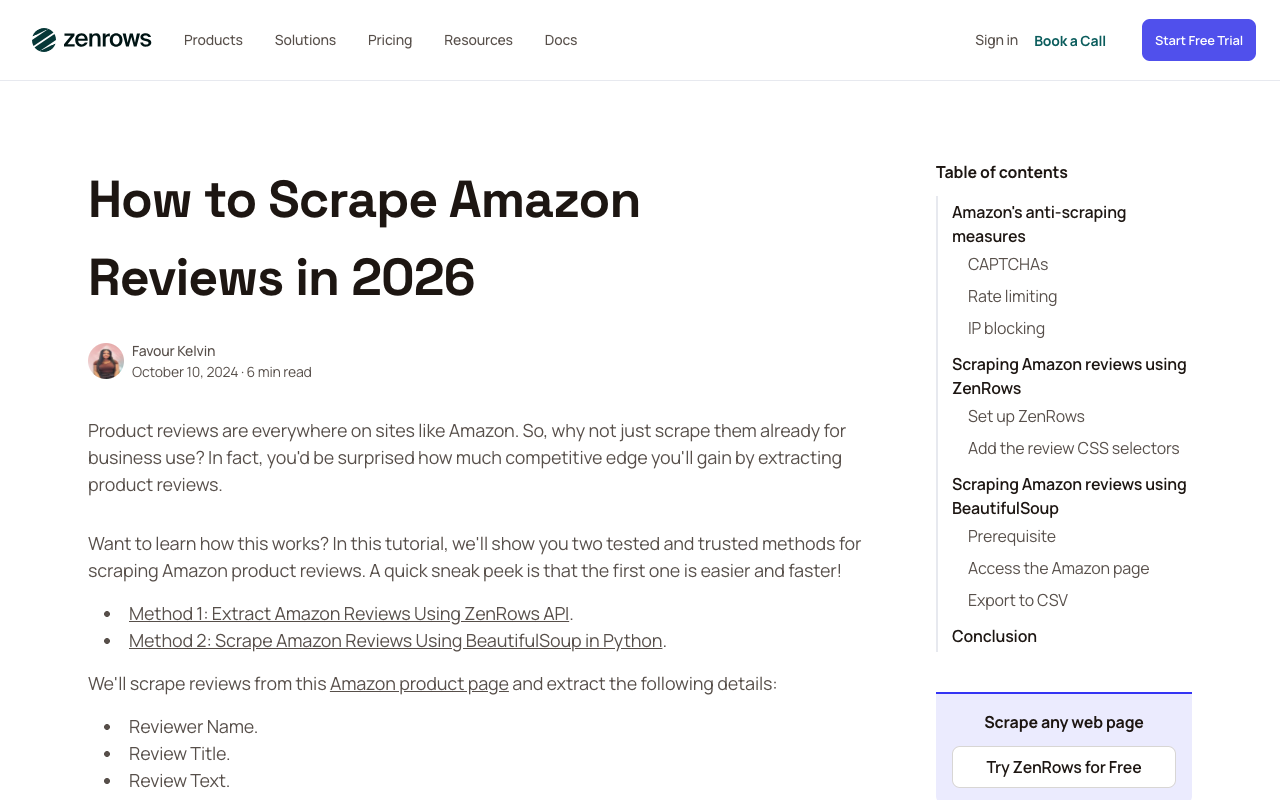The height and width of the screenshot is (800, 1280).
Task: Select Export to CSV in table of contents
Action: [1017, 600]
